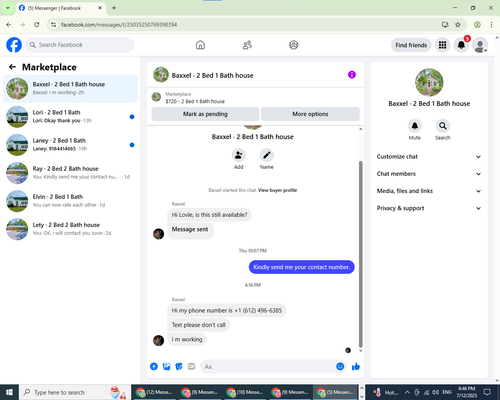Choose a sticker in the composer
Screen dimensions: 500x400
(179, 367)
